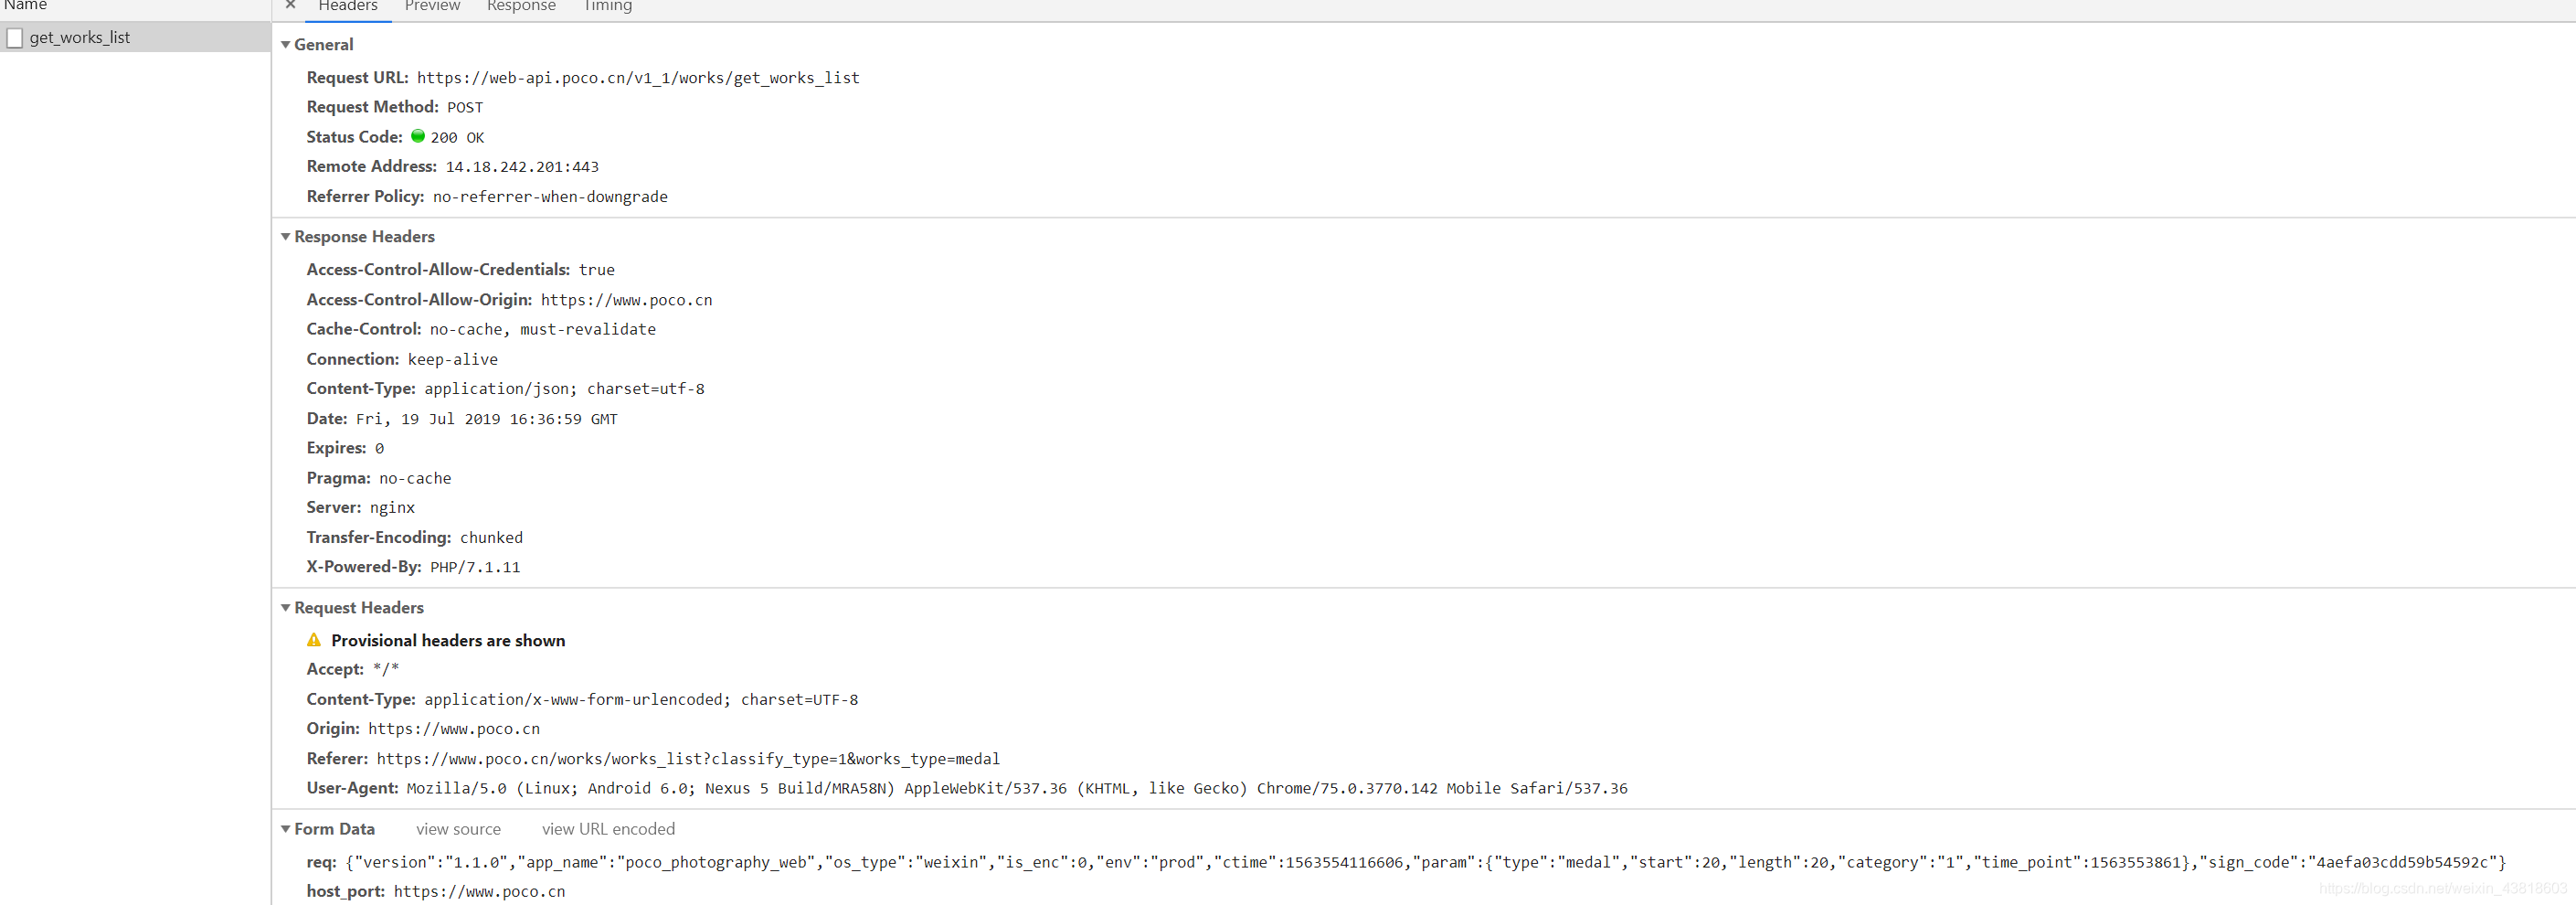This screenshot has height=905, width=2576.
Task: Collapse the Request Headers section
Action: pyautogui.click(x=285, y=607)
